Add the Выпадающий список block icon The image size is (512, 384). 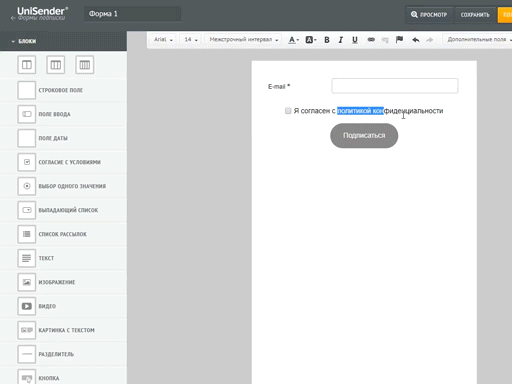click(x=27, y=210)
